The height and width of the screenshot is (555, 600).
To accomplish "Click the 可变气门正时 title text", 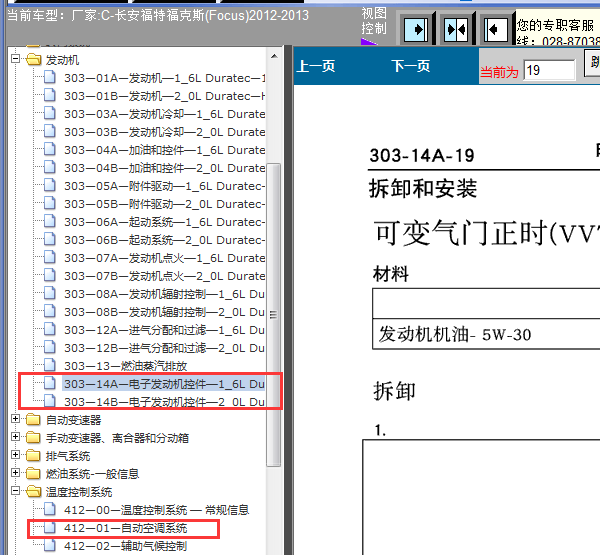I will point(487,233).
